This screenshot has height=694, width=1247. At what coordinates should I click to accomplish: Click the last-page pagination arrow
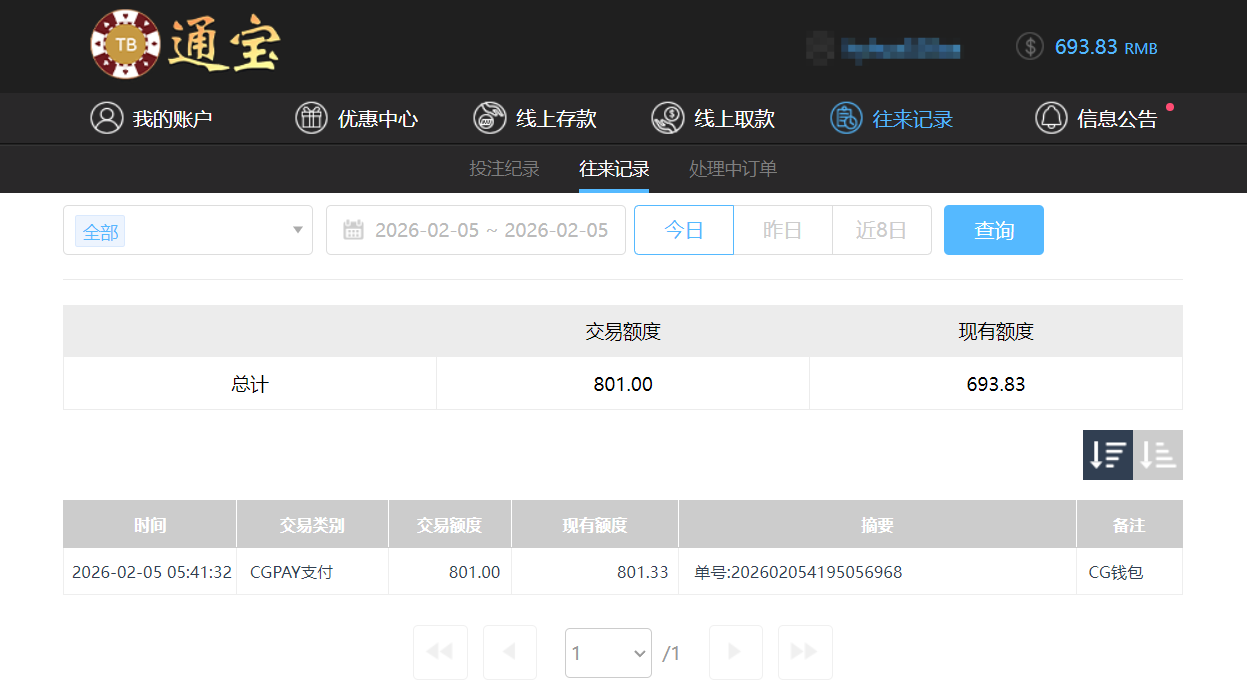pyautogui.click(x=805, y=652)
